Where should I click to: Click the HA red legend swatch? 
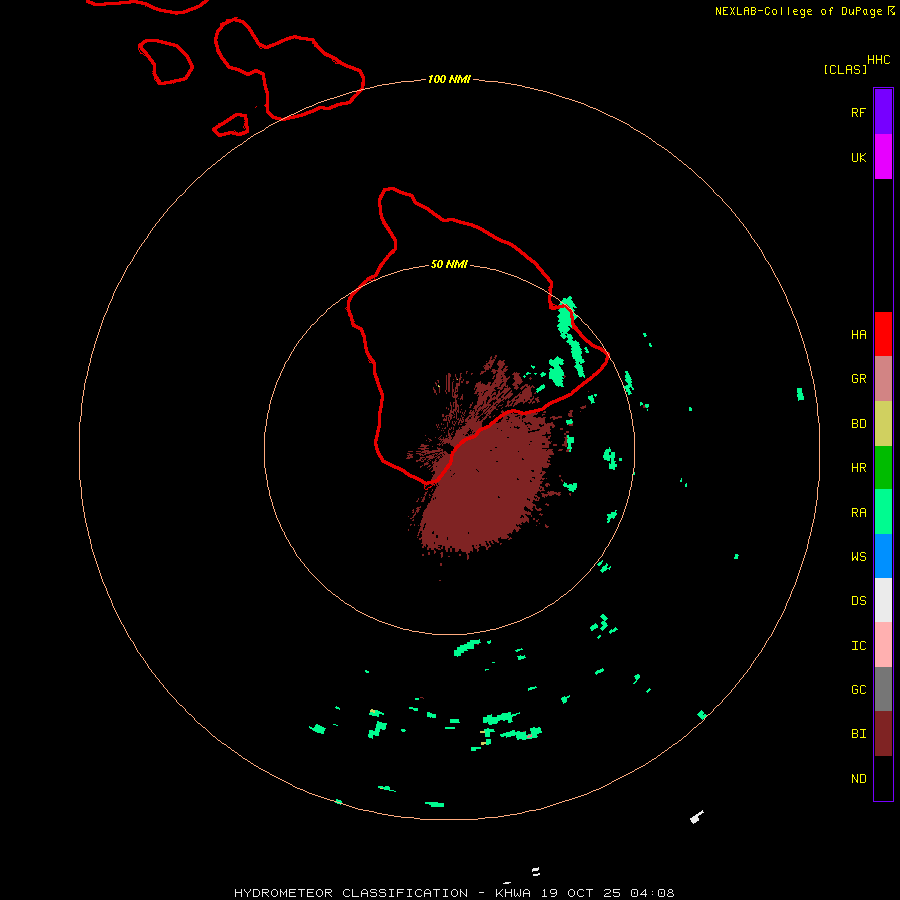[883, 334]
